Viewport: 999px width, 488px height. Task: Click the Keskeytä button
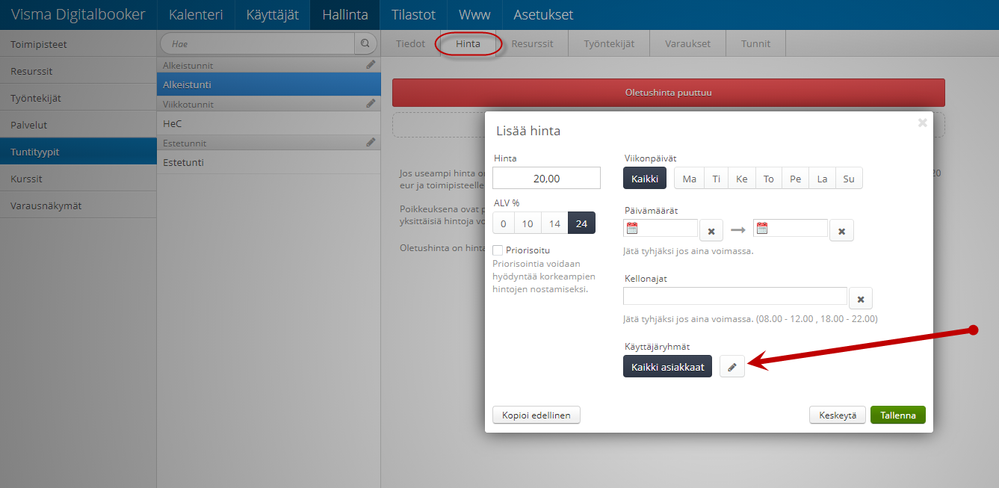point(837,415)
